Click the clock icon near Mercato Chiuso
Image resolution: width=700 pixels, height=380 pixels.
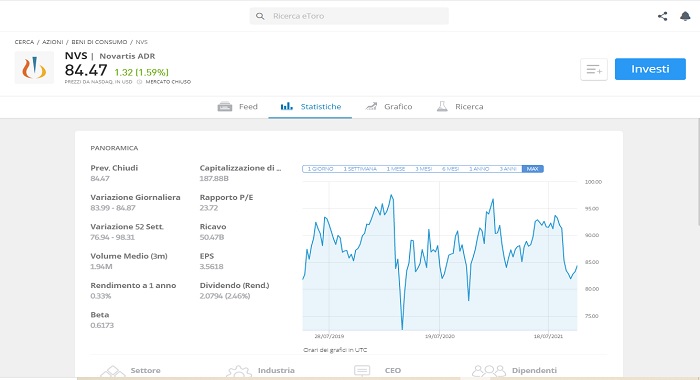coord(139,82)
